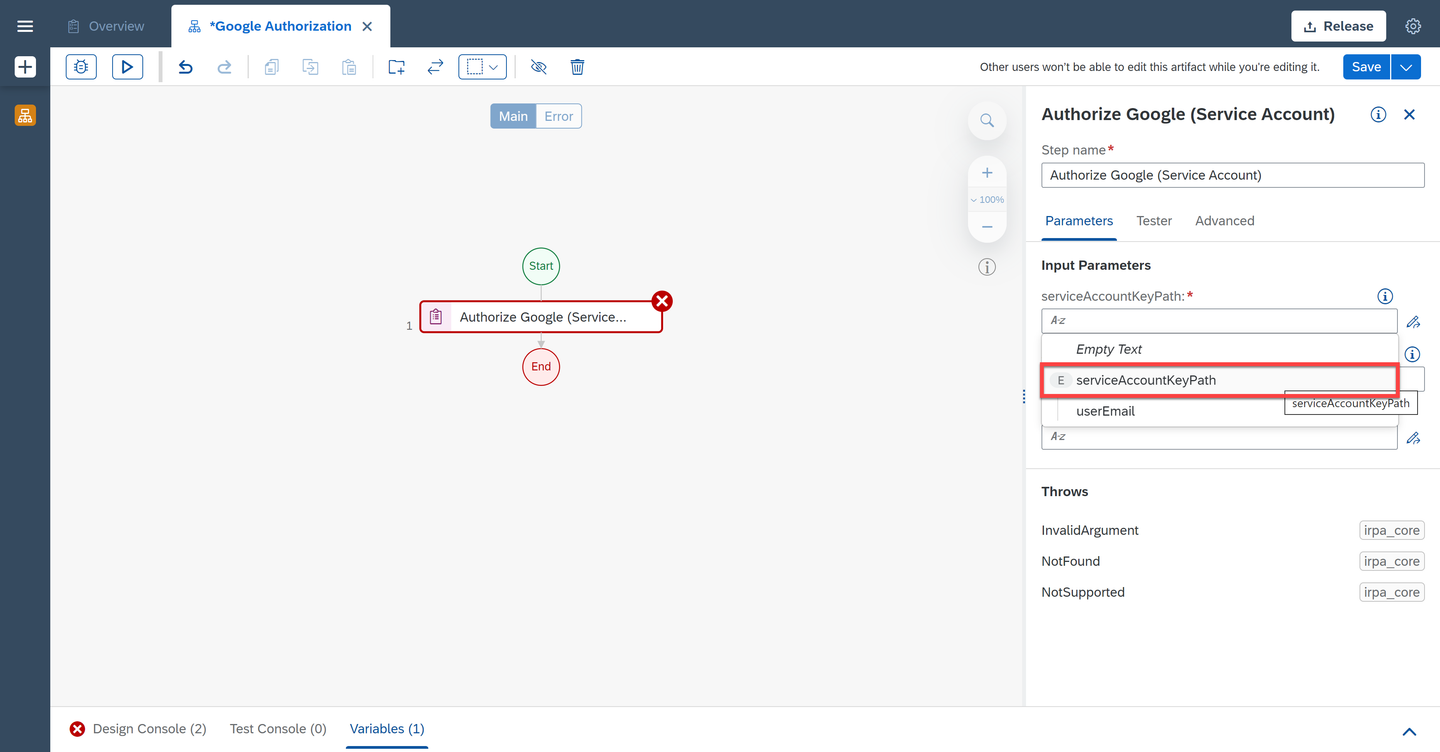Switch canvas to Main view
The height and width of the screenshot is (752, 1440).
coord(513,116)
